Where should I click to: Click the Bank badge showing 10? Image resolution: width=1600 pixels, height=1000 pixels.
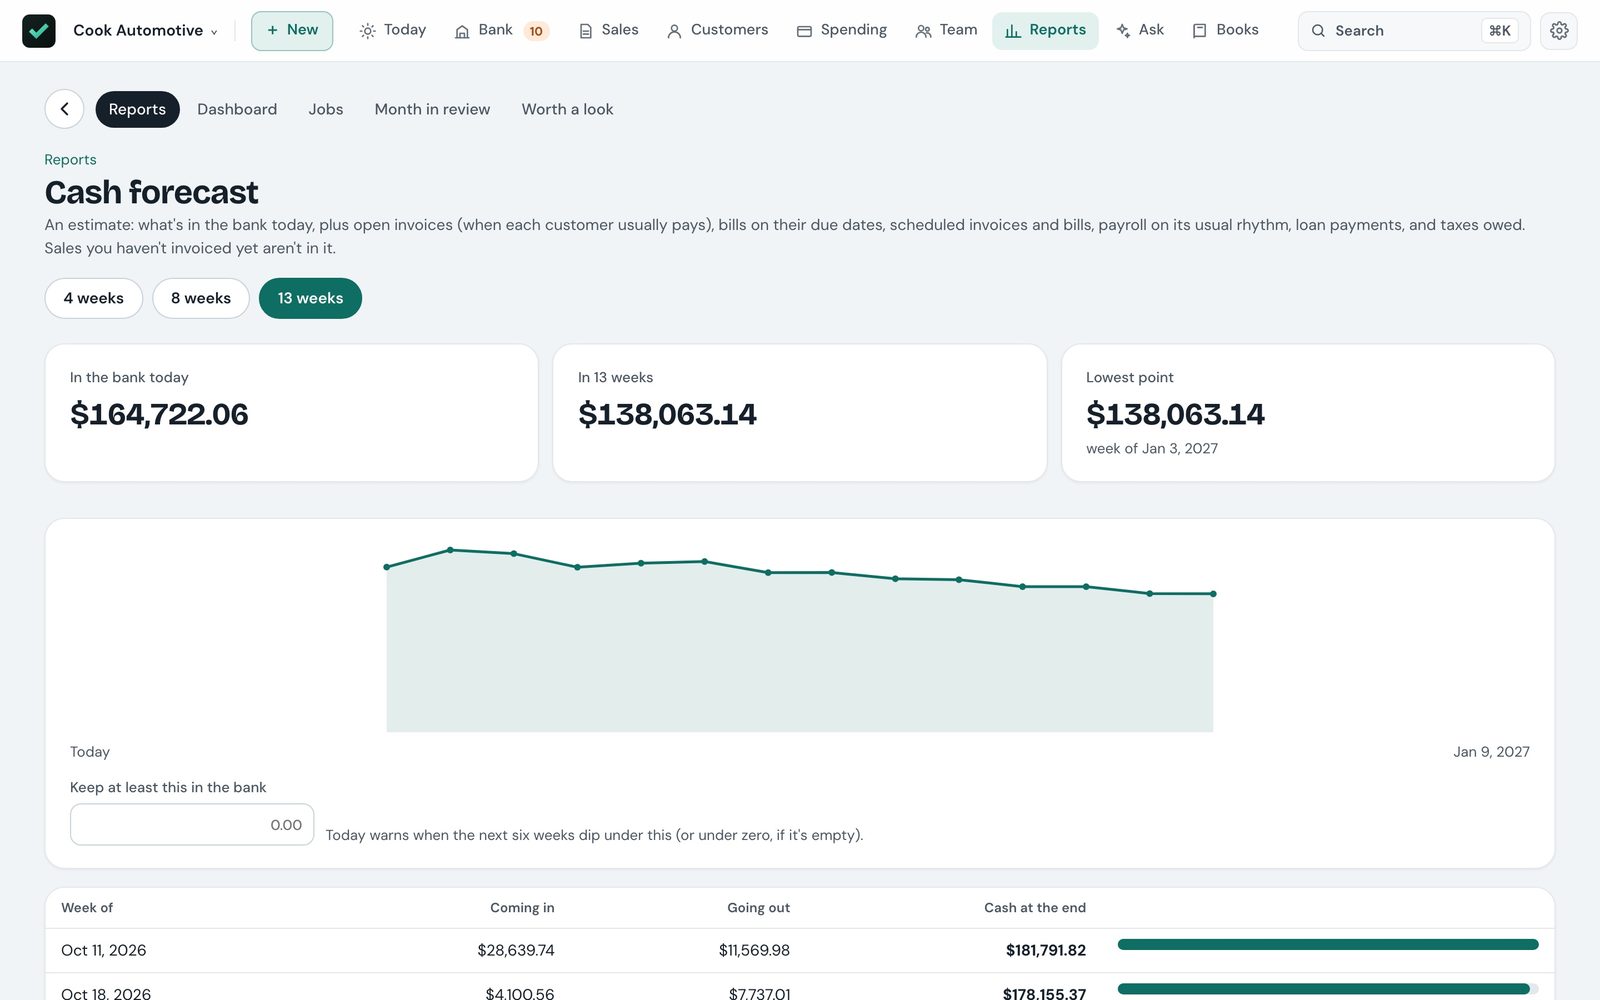pos(536,31)
